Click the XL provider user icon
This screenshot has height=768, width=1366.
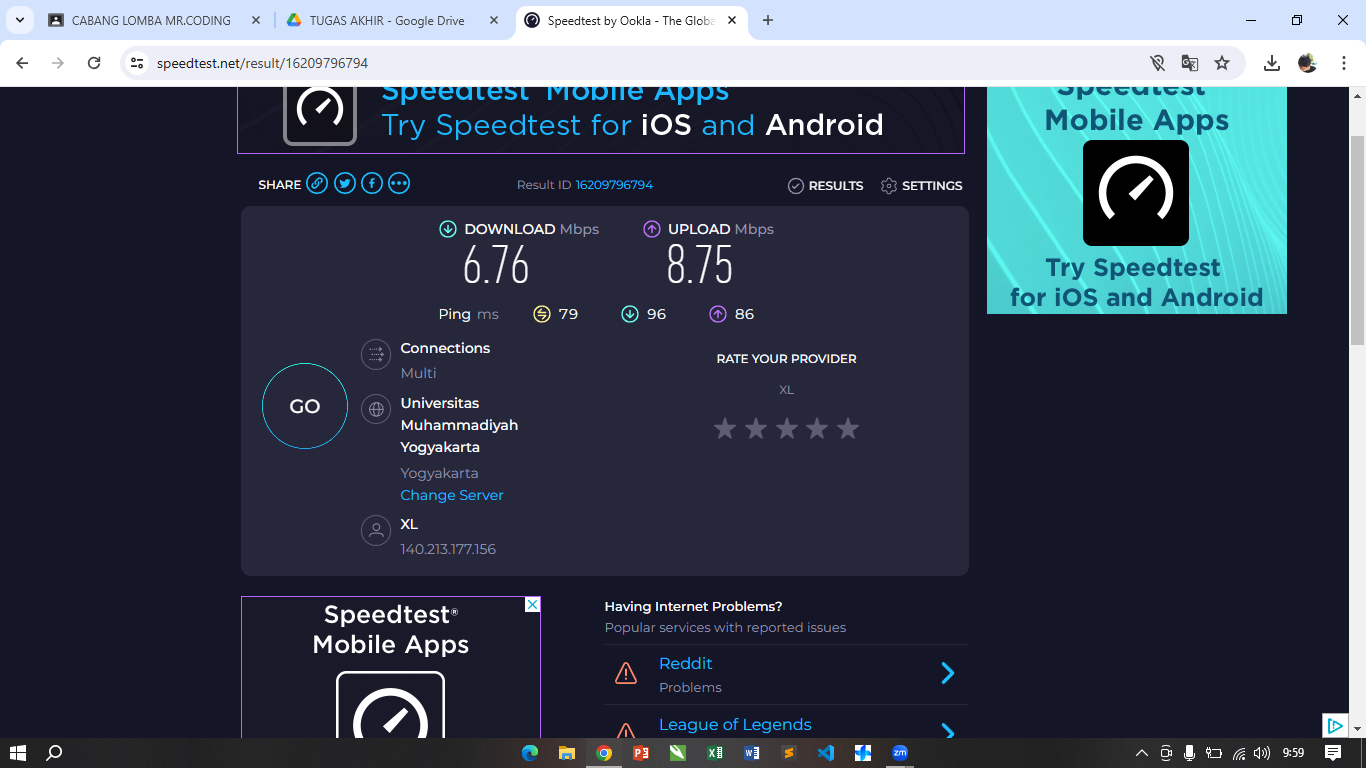pos(376,530)
